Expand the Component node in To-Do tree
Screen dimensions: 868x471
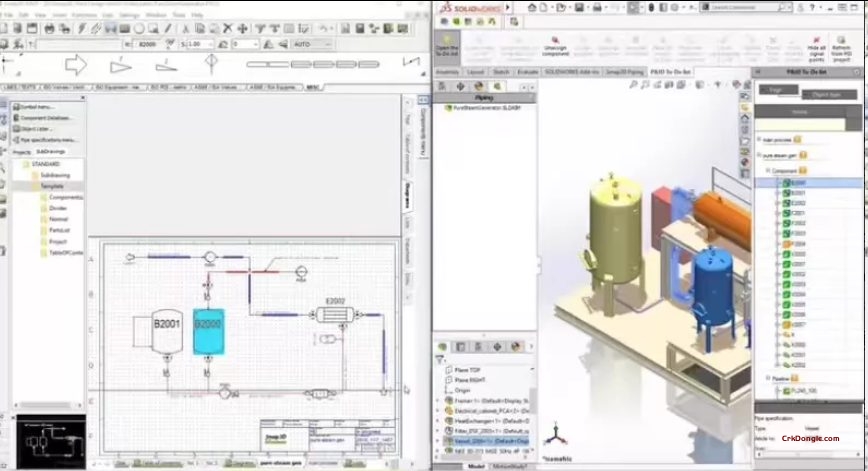pos(764,171)
